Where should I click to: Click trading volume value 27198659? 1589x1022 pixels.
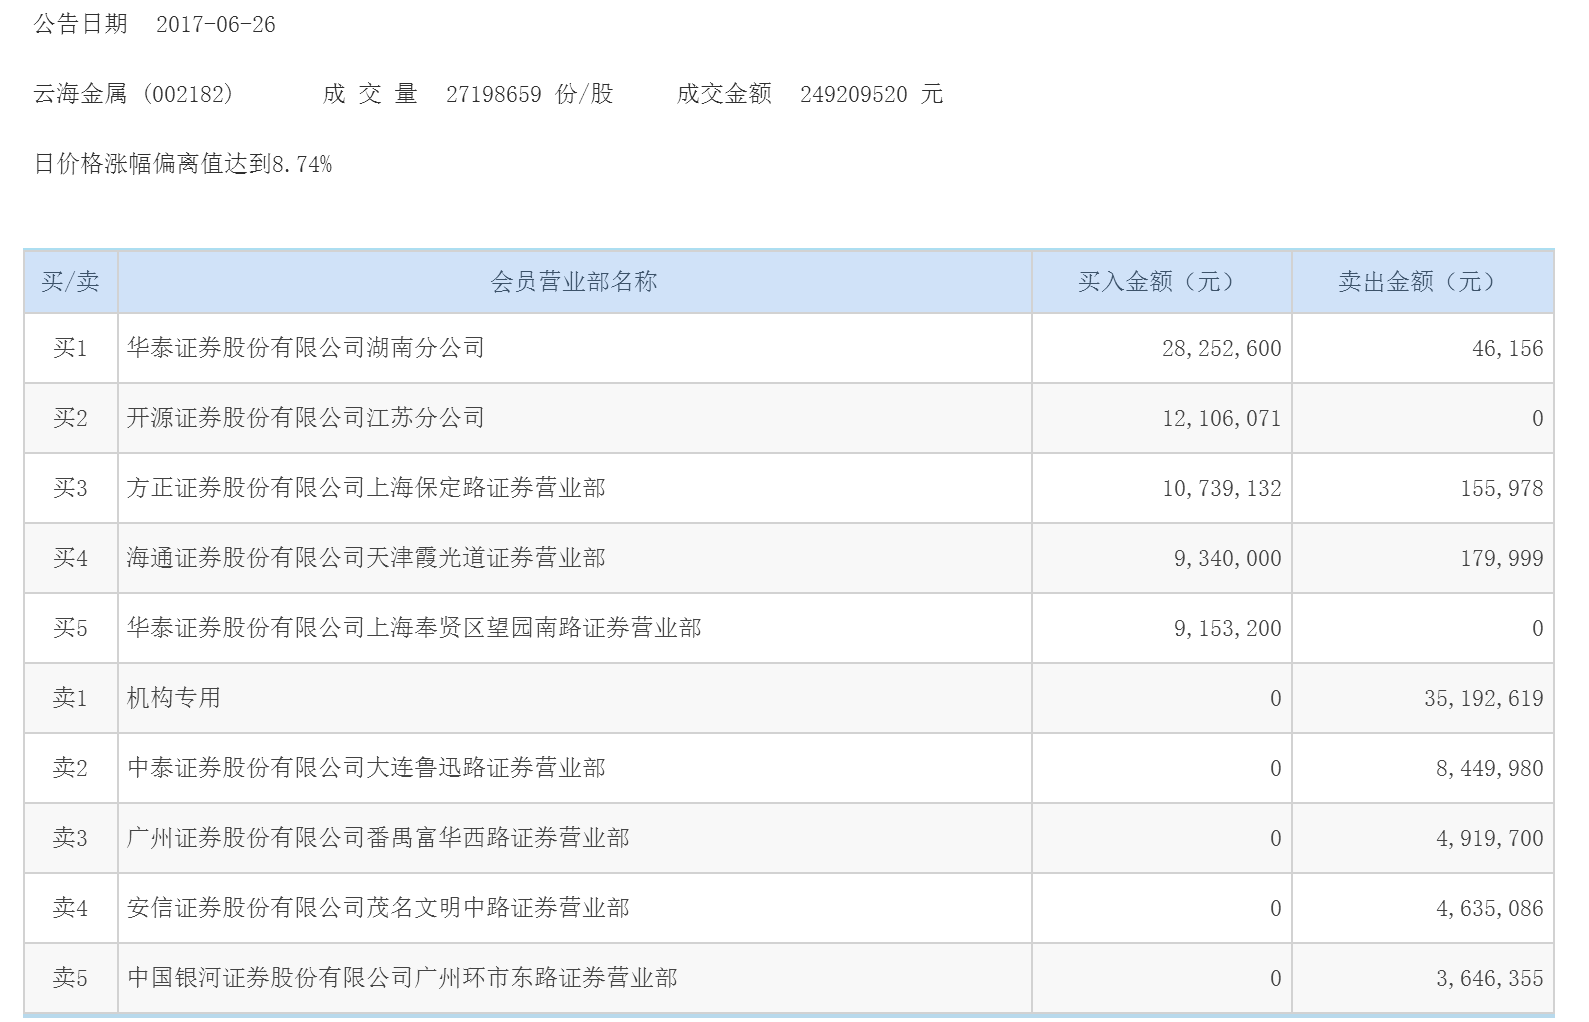(x=494, y=94)
